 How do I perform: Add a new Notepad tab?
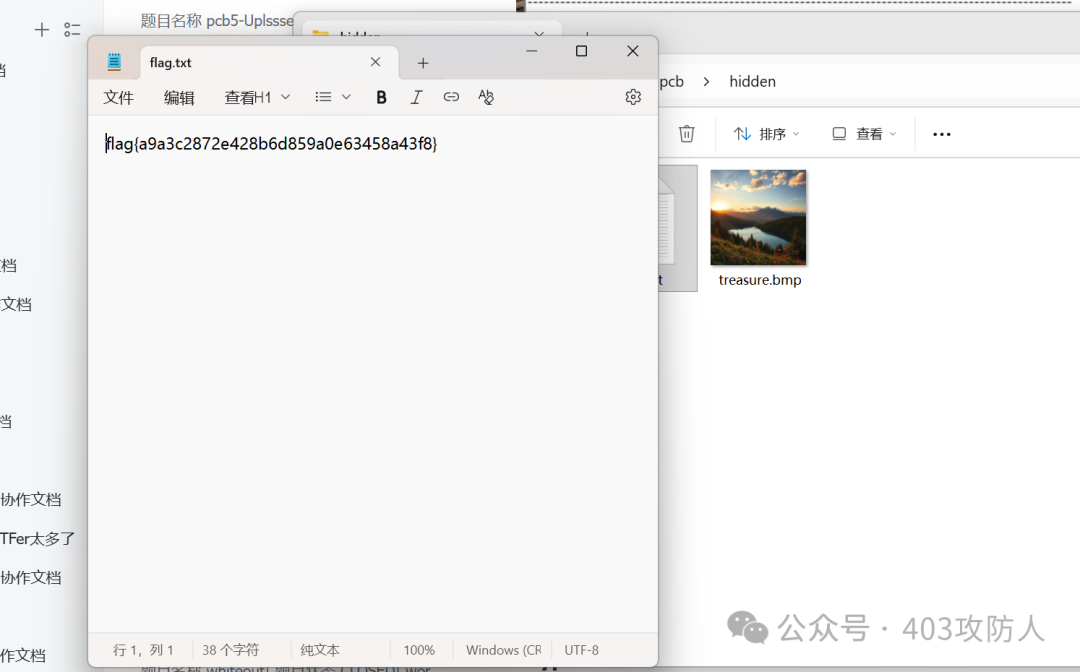423,63
